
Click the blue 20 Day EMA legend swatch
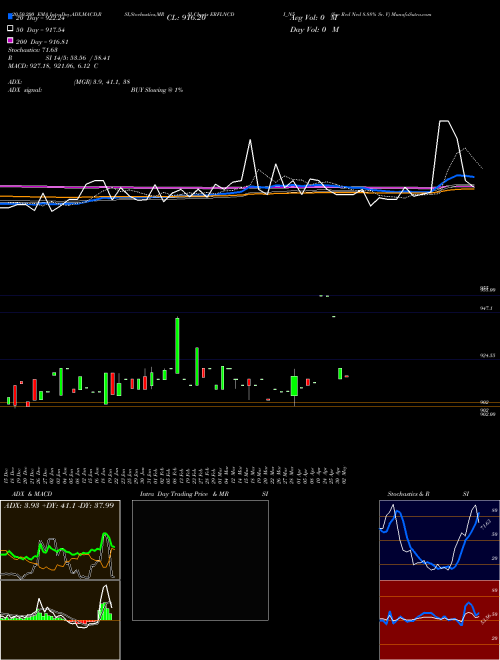coord(11,17)
